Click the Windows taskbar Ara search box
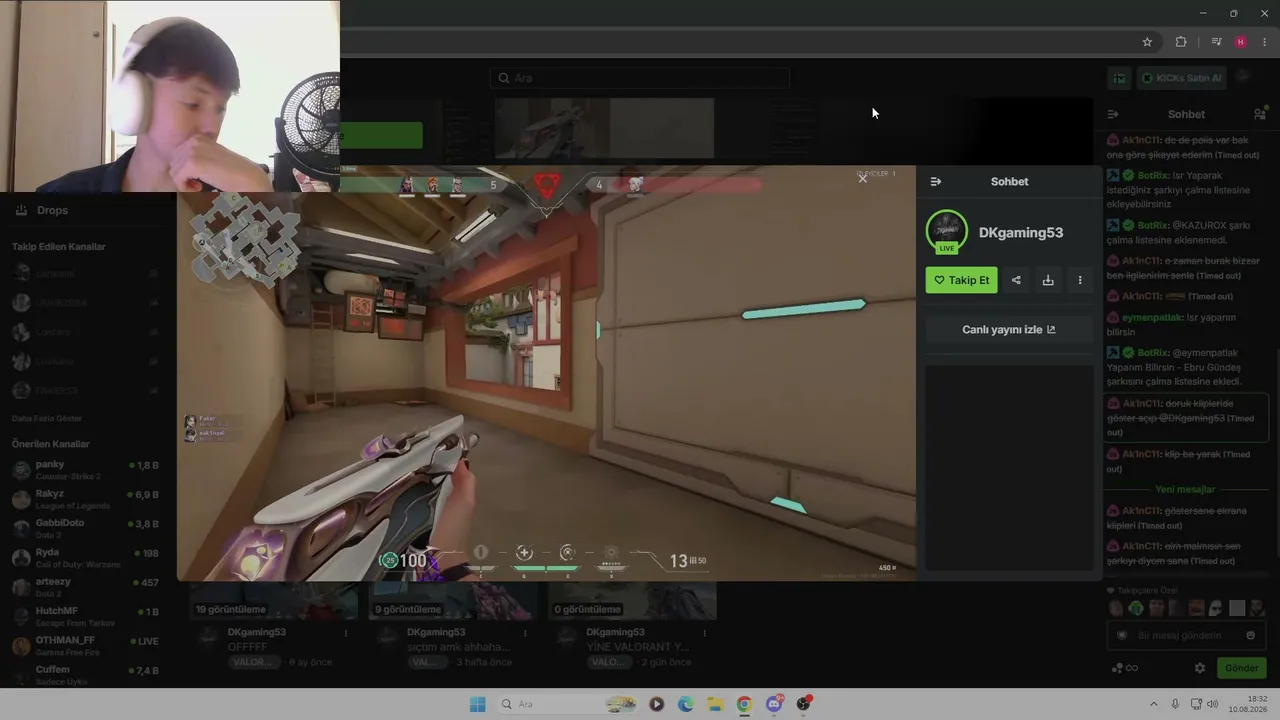The width and height of the screenshot is (1280, 720). (x=569, y=704)
